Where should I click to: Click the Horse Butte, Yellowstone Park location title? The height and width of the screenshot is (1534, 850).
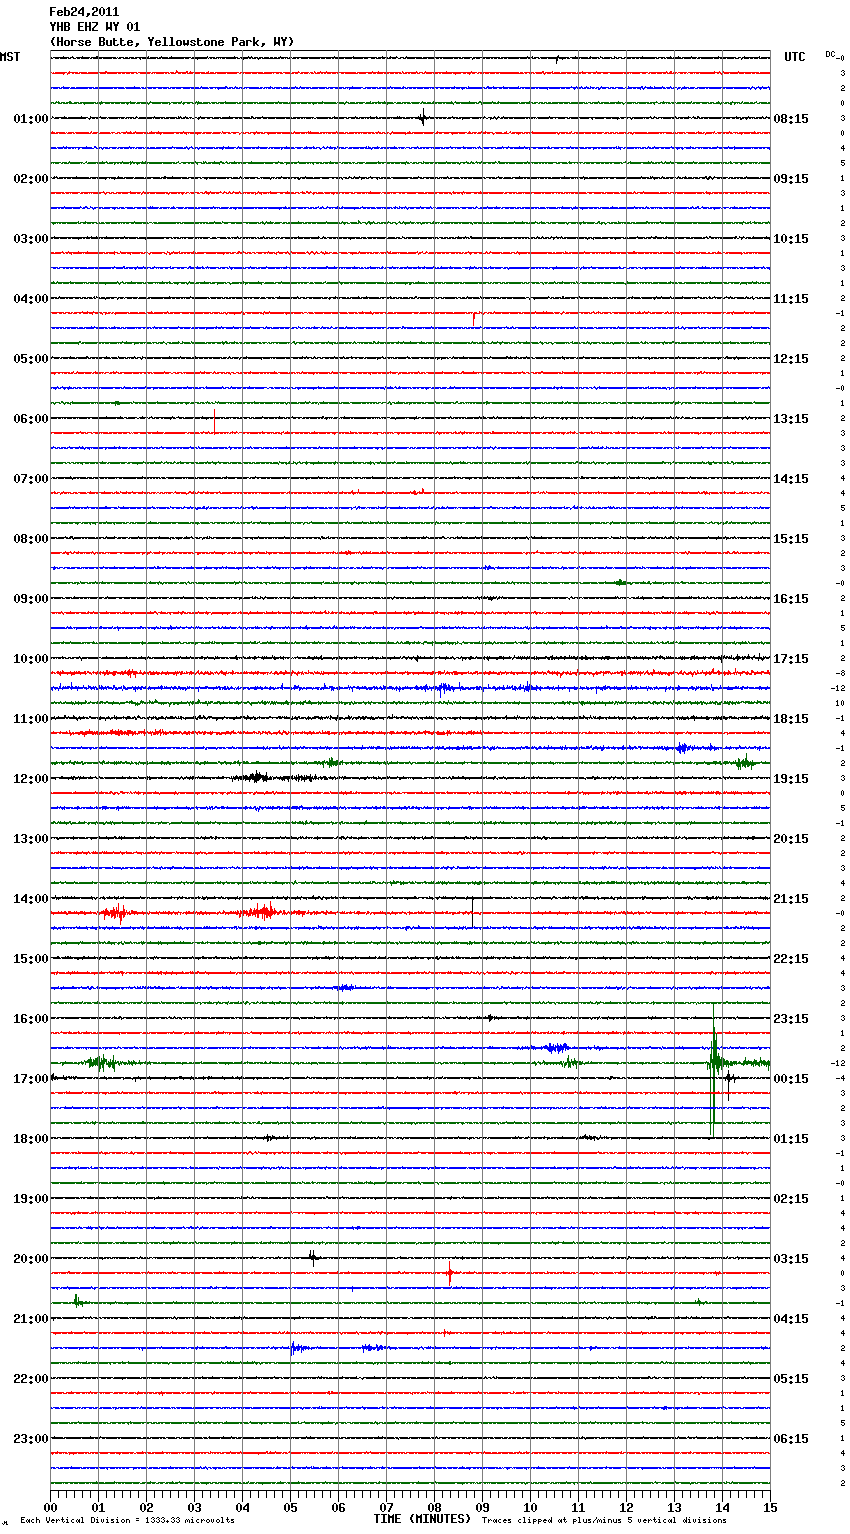(x=172, y=42)
